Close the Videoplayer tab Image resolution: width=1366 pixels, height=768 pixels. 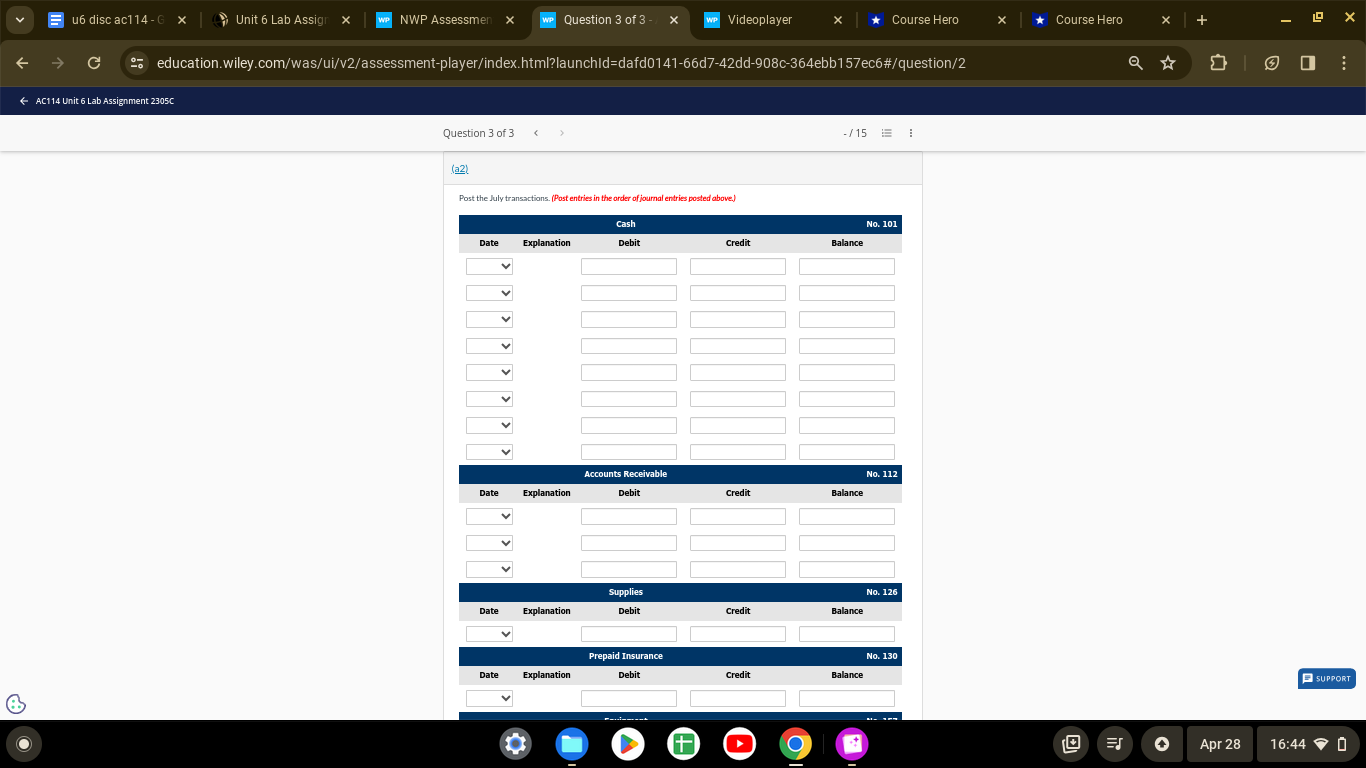point(838,20)
